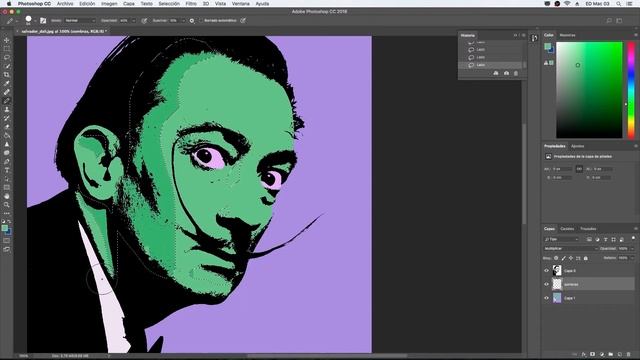This screenshot has height=360, width=640.
Task: Pick a color in the green color field
Action: pos(589,90)
